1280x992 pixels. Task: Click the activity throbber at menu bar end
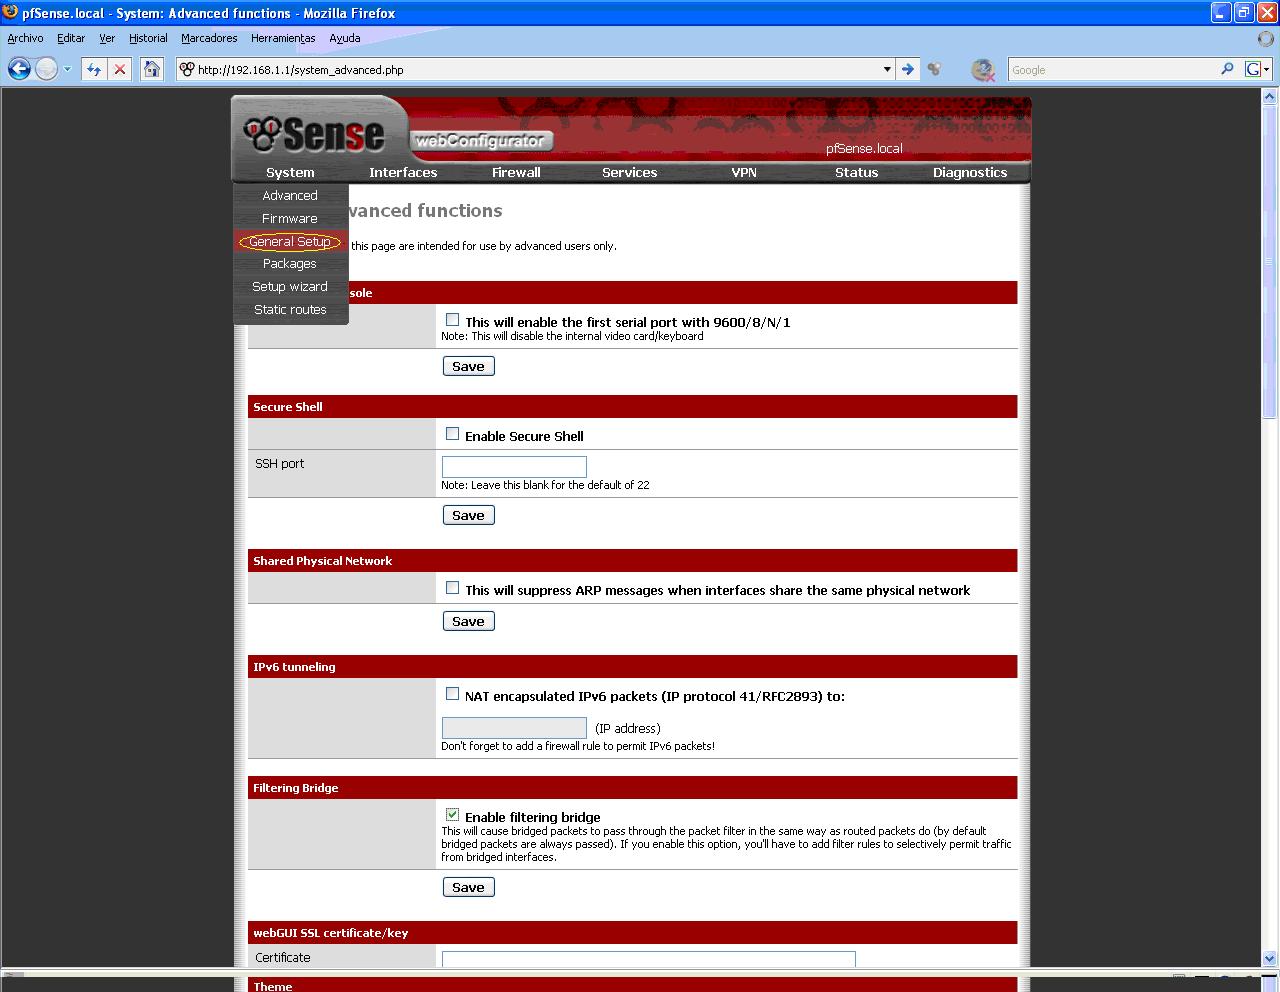pos(1267,38)
